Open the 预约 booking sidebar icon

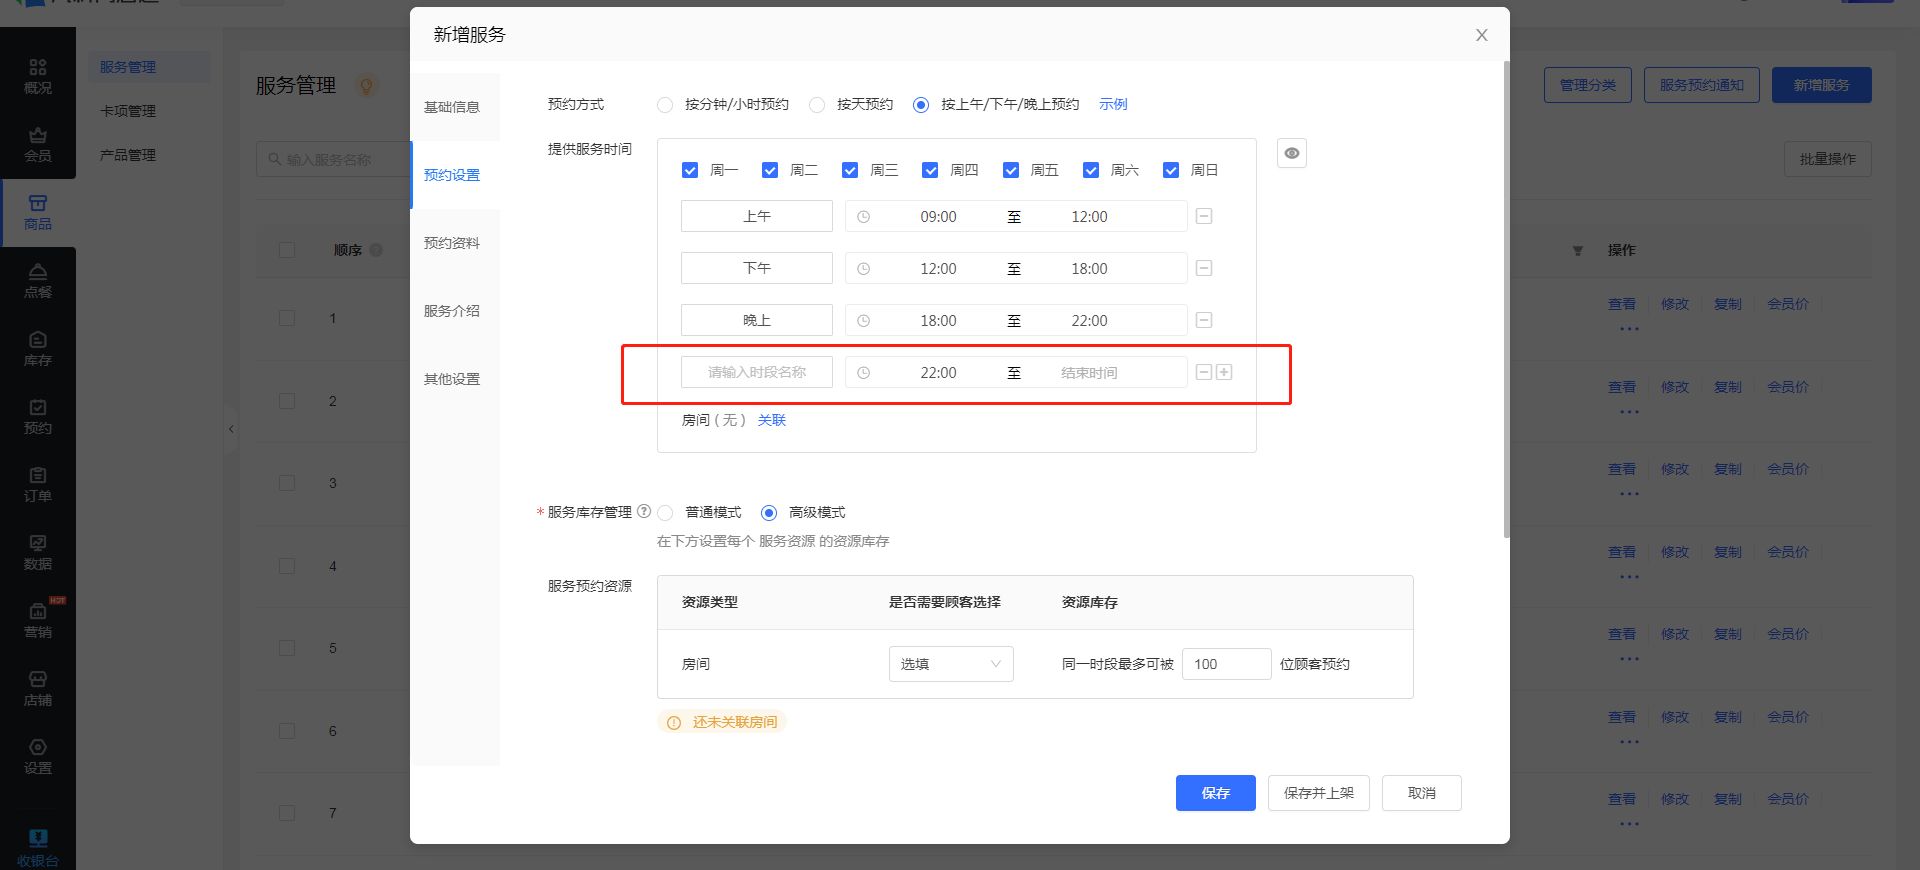coord(38,416)
